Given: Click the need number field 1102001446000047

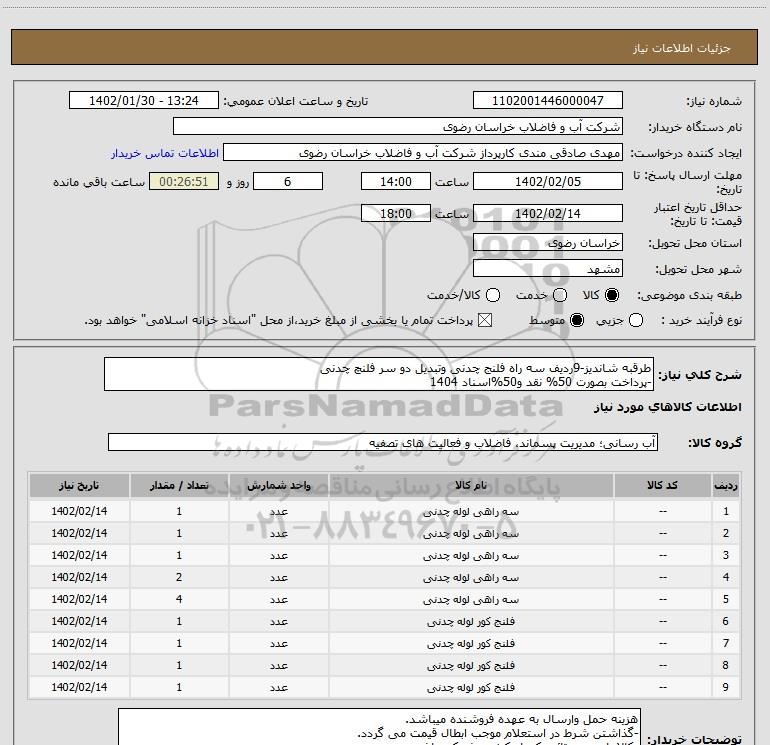Looking at the screenshot, I should pyautogui.click(x=548, y=100).
